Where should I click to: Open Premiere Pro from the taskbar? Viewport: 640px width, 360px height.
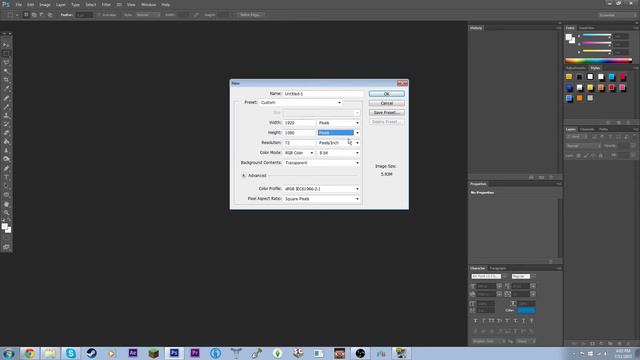click(195, 353)
